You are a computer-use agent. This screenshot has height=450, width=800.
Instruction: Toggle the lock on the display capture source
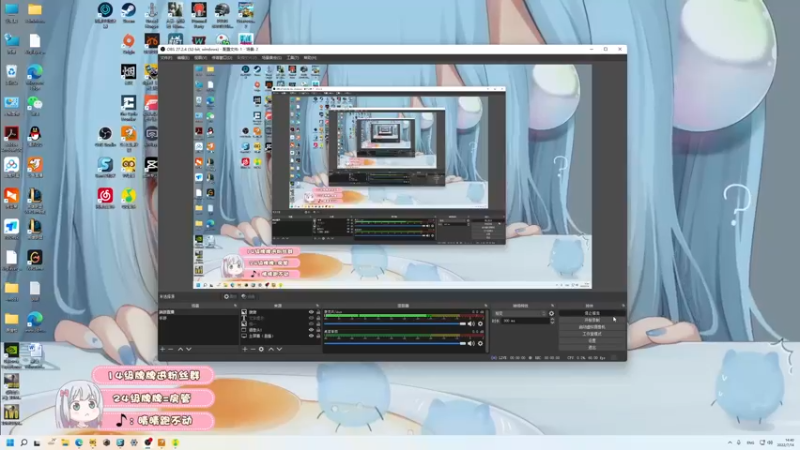318,336
